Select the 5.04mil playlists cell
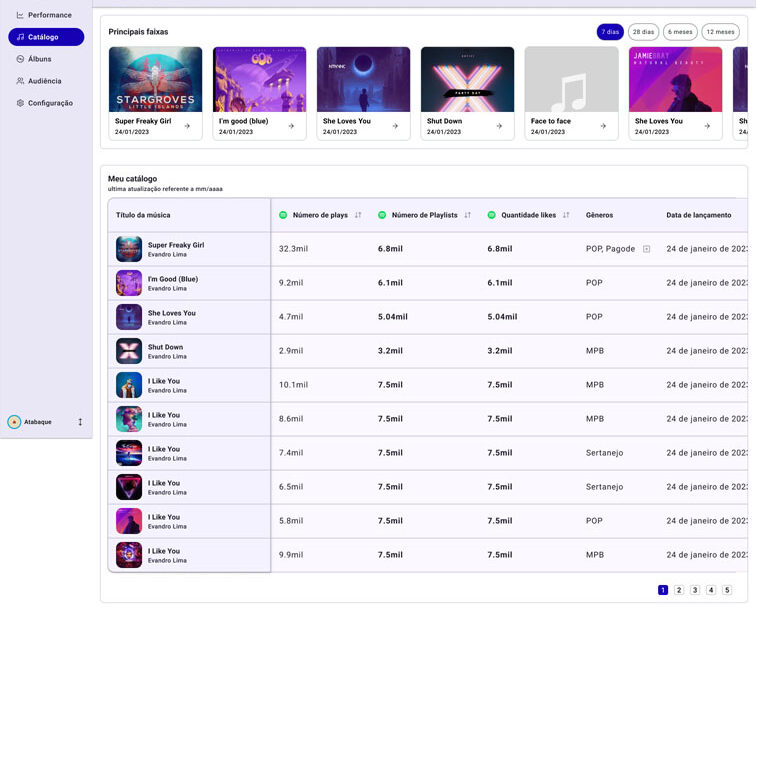This screenshot has width=757, height=757. (393, 317)
